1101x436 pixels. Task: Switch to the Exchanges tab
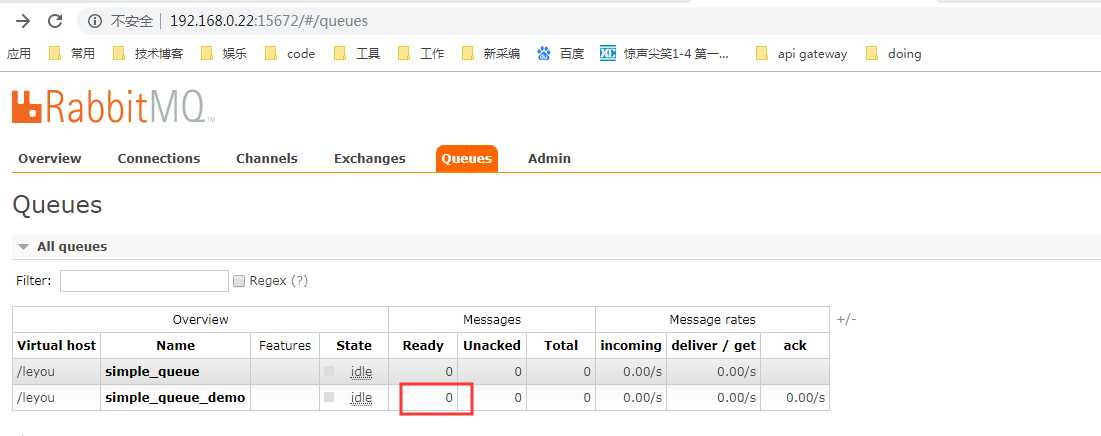coord(370,159)
